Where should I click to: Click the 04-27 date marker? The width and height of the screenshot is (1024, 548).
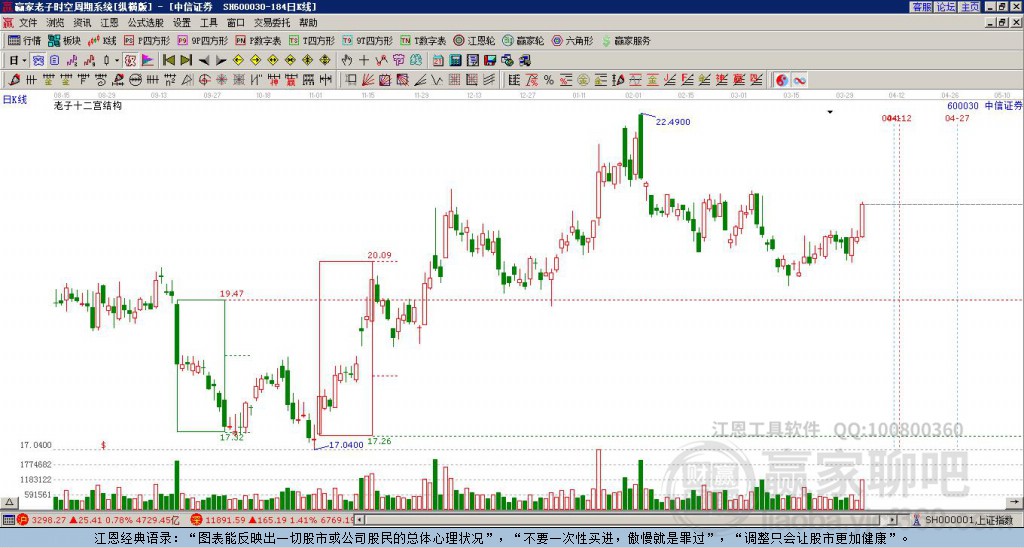tap(957, 118)
